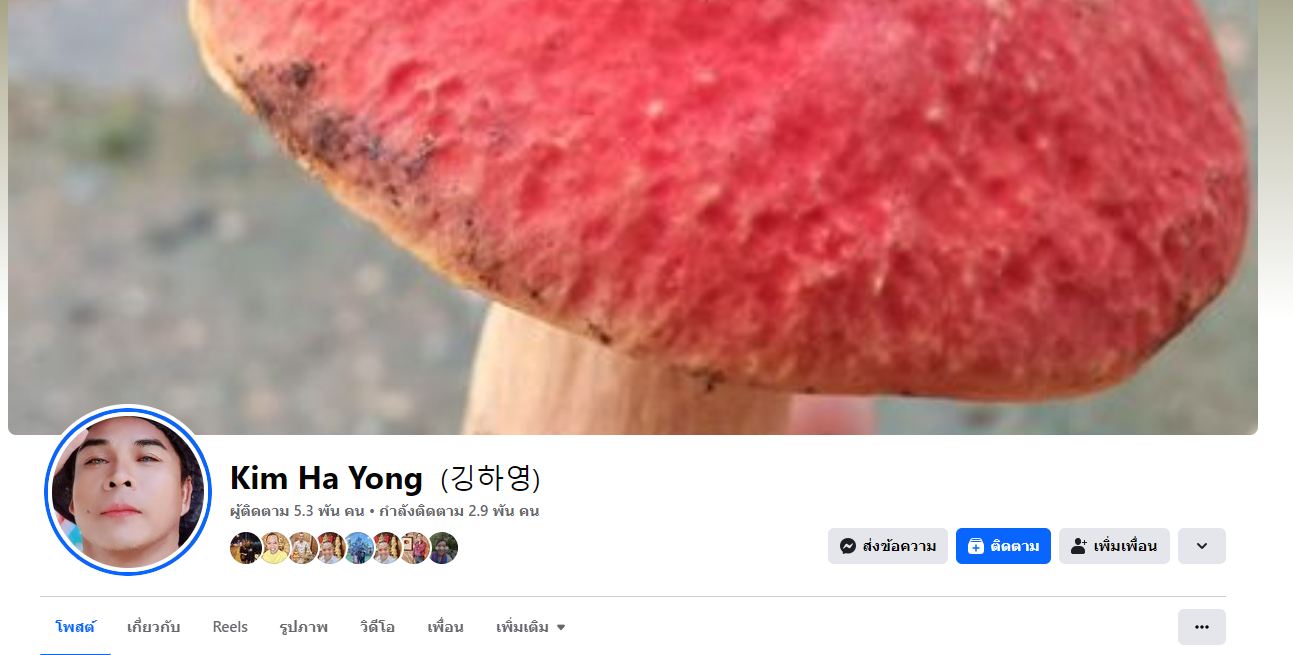Click the ติดตาม follow button
The width and height of the screenshot is (1293, 655).
(1003, 546)
